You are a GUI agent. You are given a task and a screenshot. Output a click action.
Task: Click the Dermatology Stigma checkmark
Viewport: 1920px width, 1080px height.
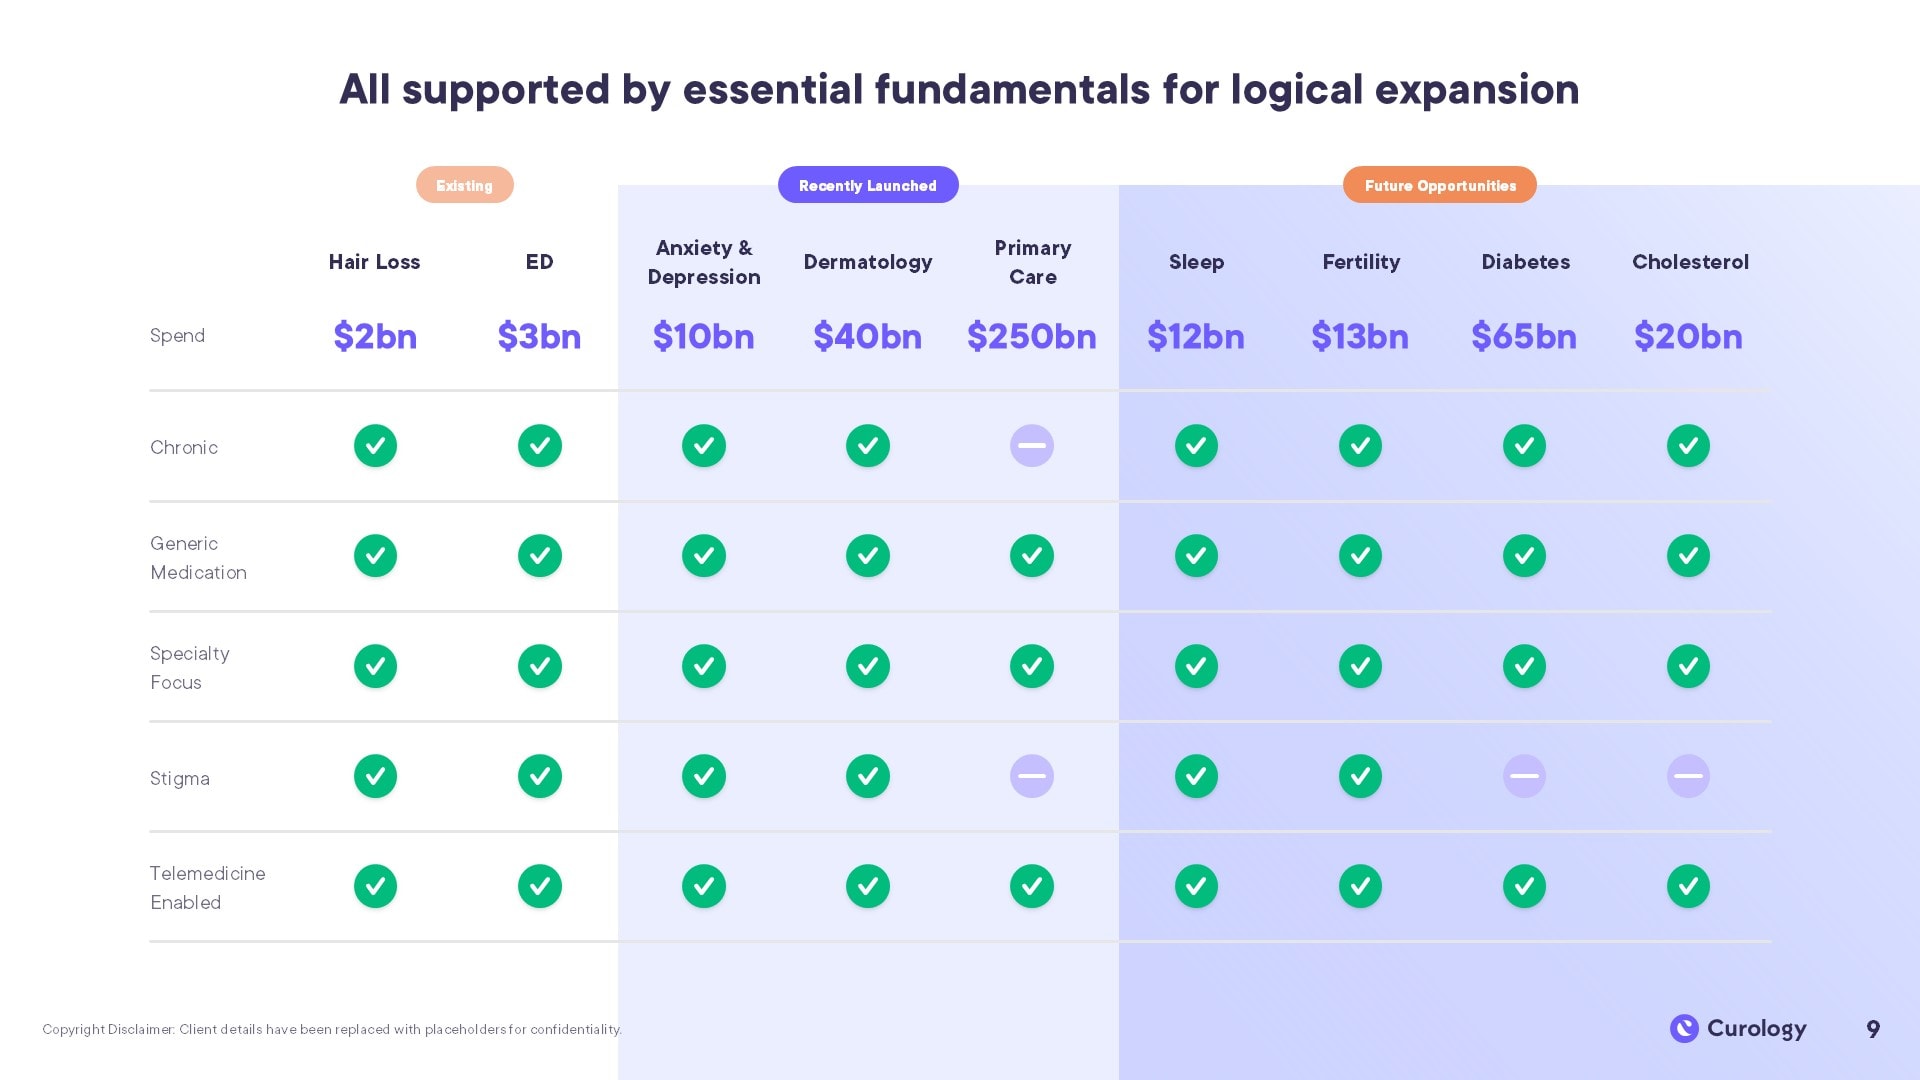(868, 776)
